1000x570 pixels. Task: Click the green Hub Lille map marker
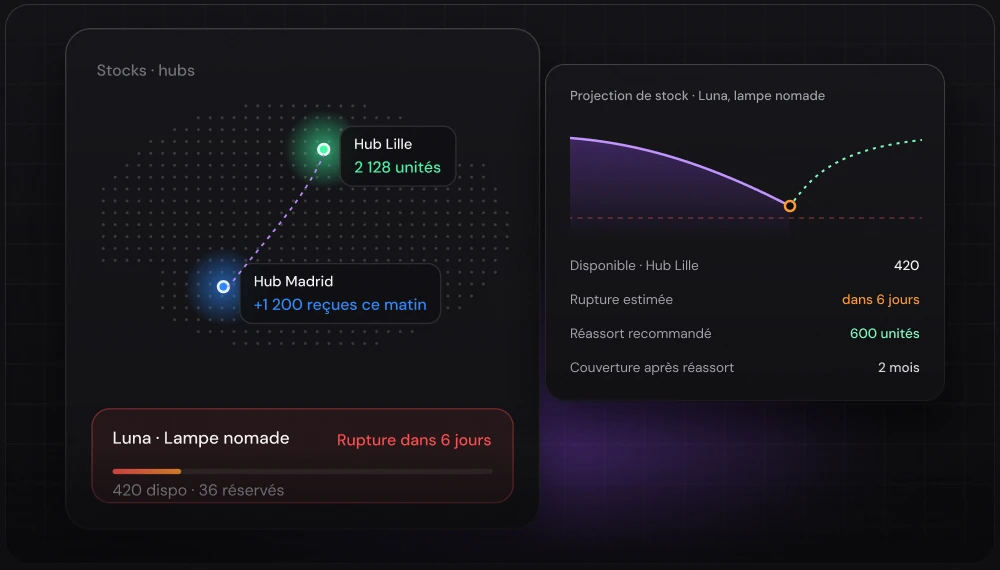[x=323, y=149]
